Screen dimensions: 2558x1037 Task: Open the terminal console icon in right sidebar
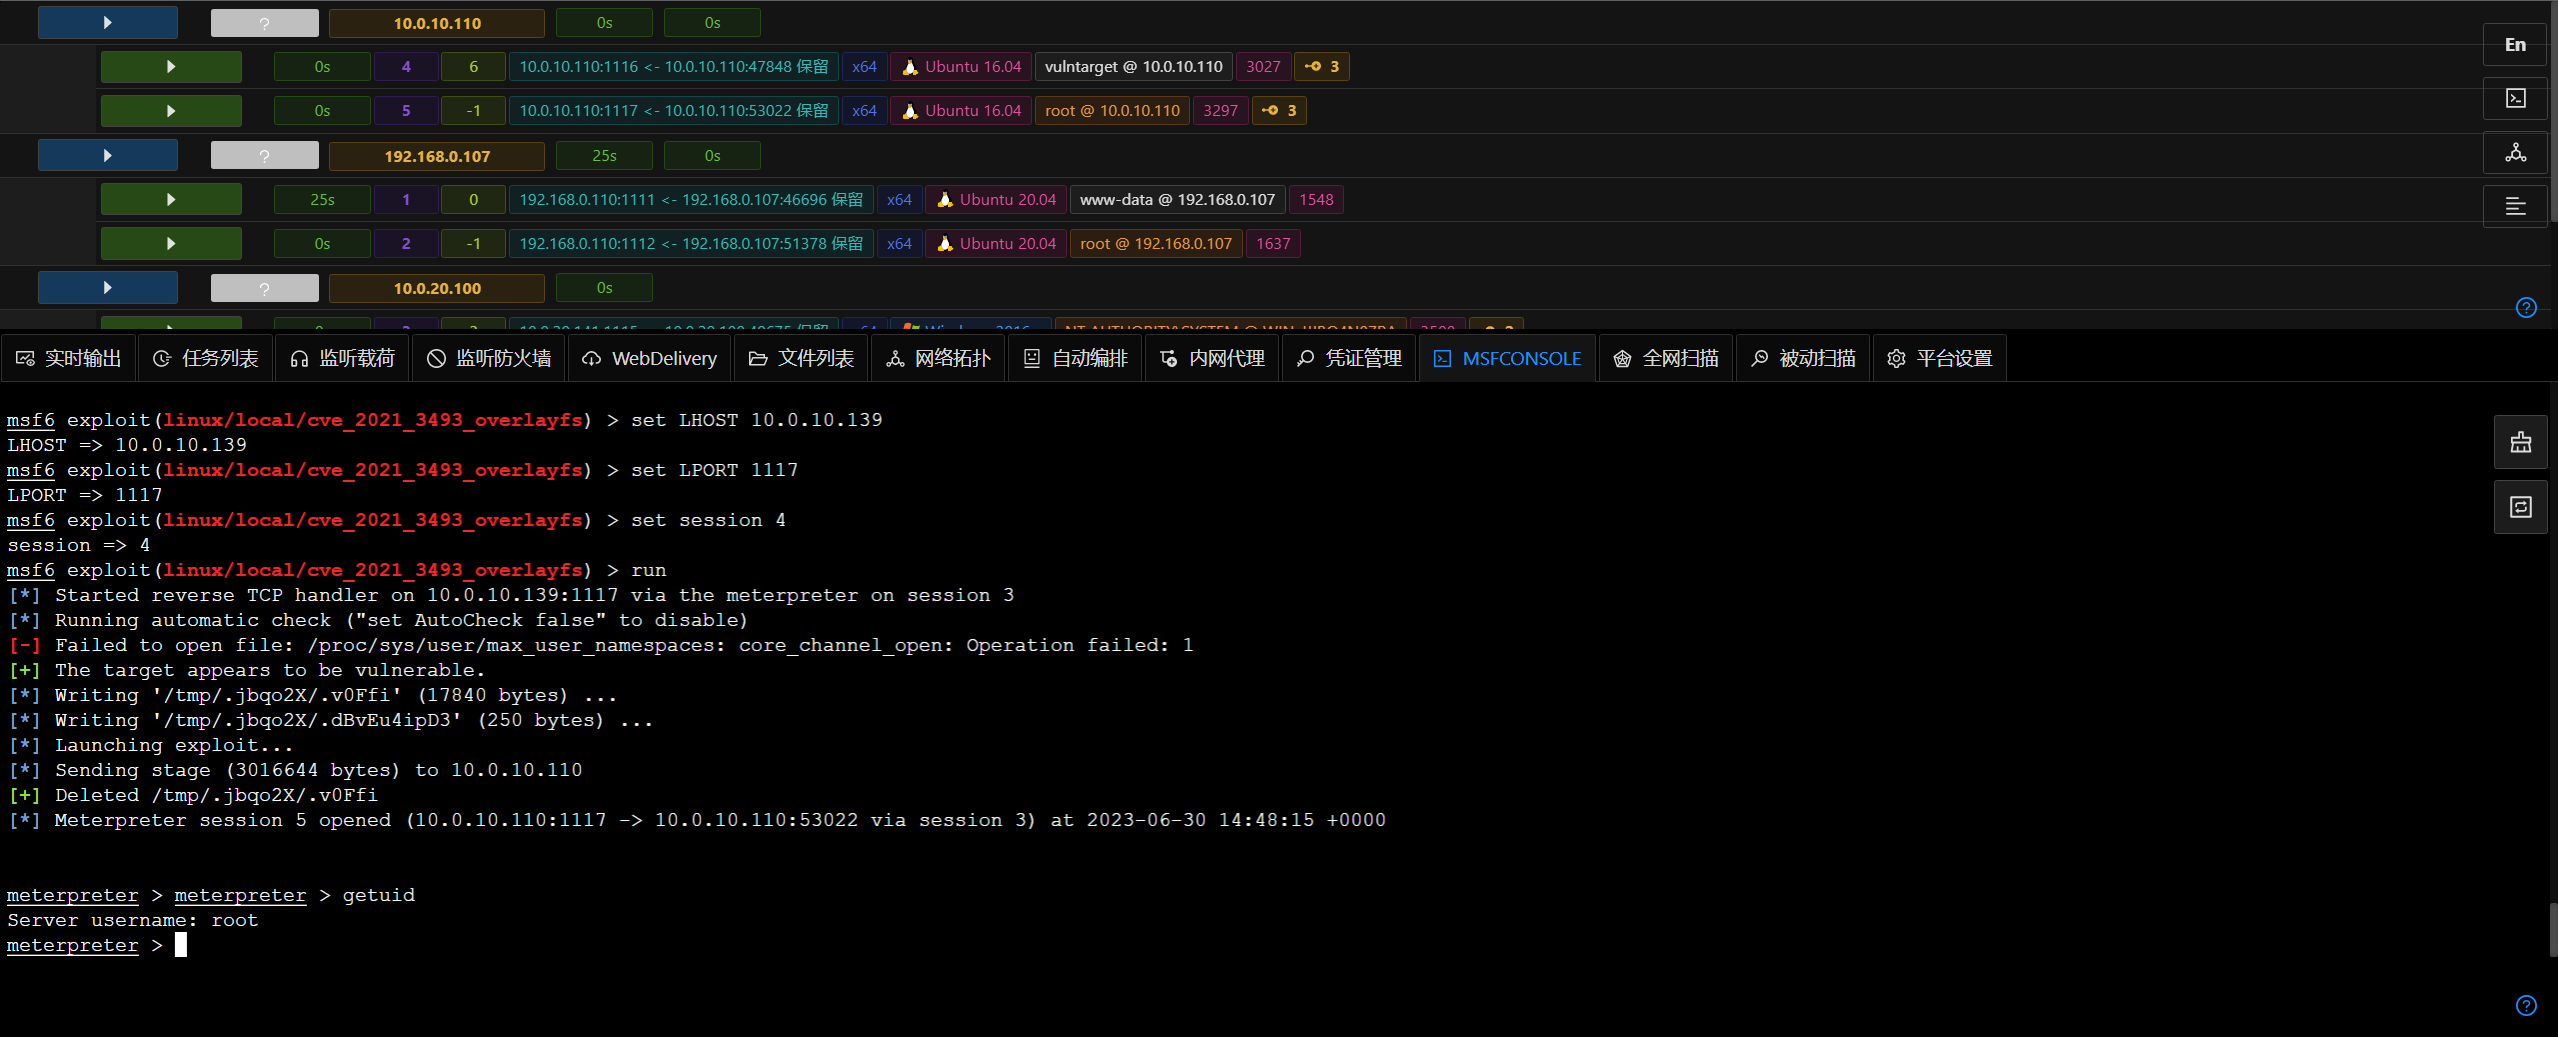(x=2514, y=99)
